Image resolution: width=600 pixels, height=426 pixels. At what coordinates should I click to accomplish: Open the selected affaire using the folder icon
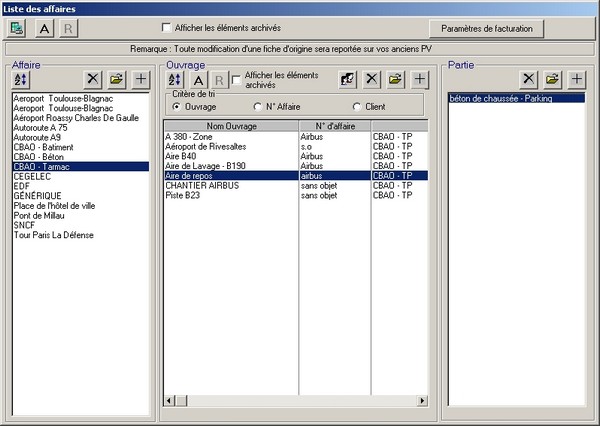(117, 79)
